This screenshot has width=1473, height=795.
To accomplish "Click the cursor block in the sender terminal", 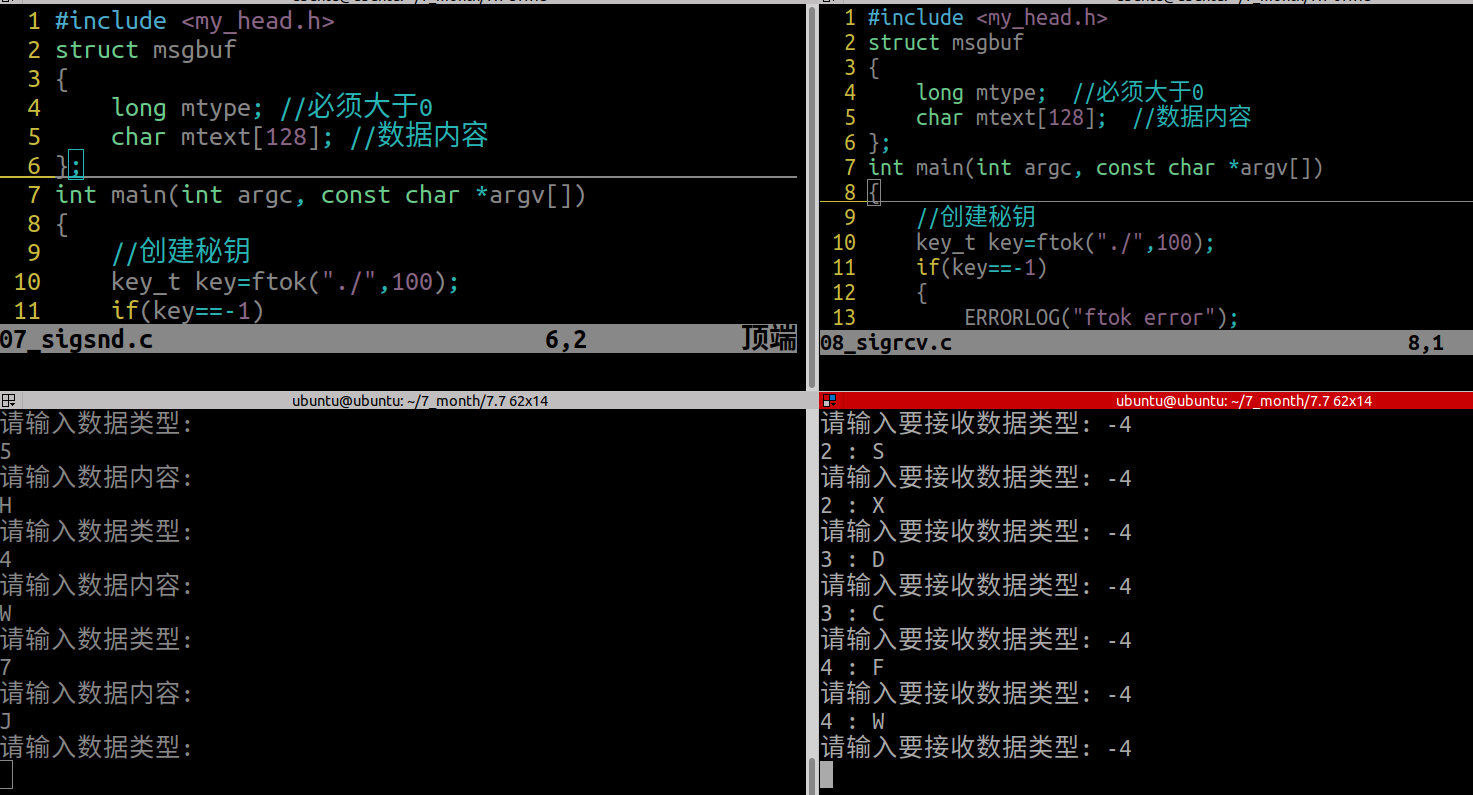I will [6, 774].
